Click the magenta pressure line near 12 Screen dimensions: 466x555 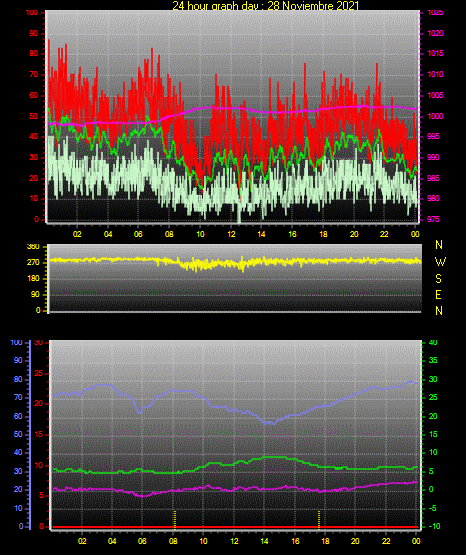231,108
